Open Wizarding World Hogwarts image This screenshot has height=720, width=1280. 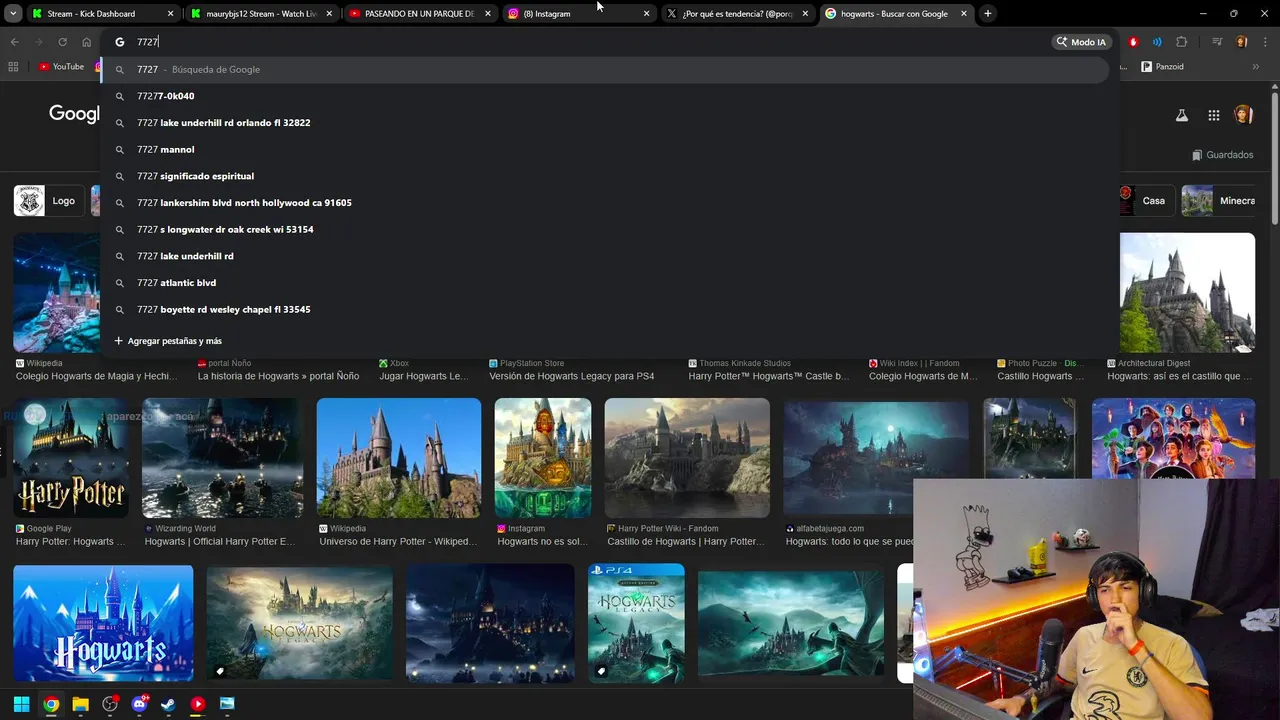point(223,458)
